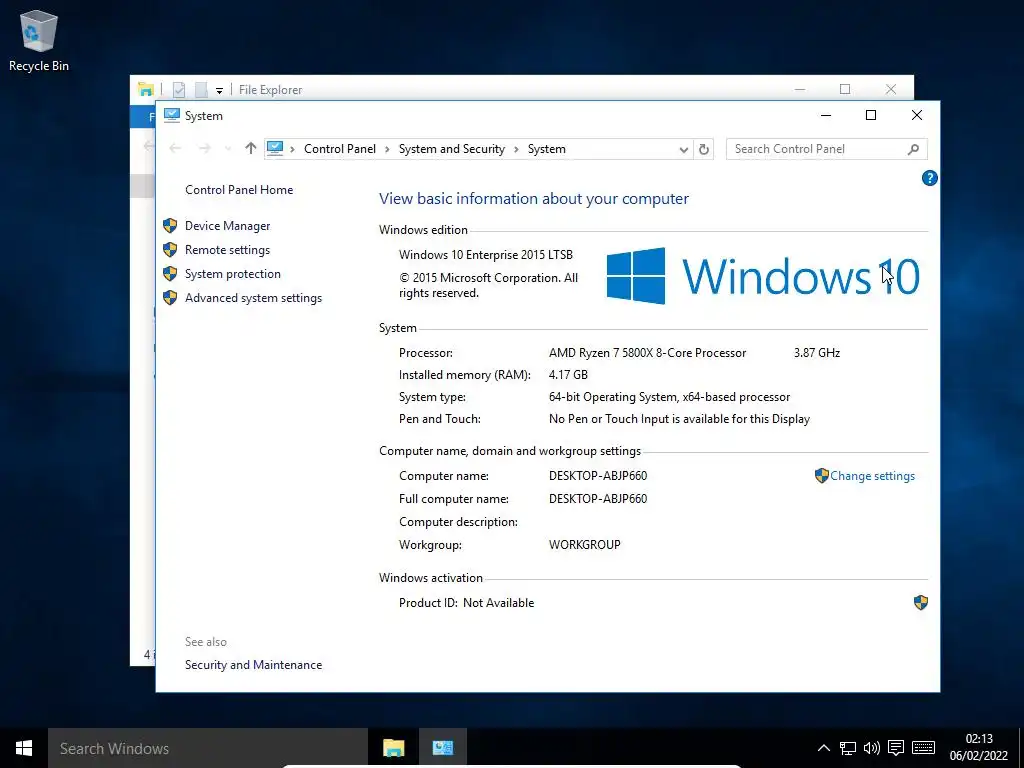
Task: Open the touch keyboard tray icon
Action: pos(923,748)
